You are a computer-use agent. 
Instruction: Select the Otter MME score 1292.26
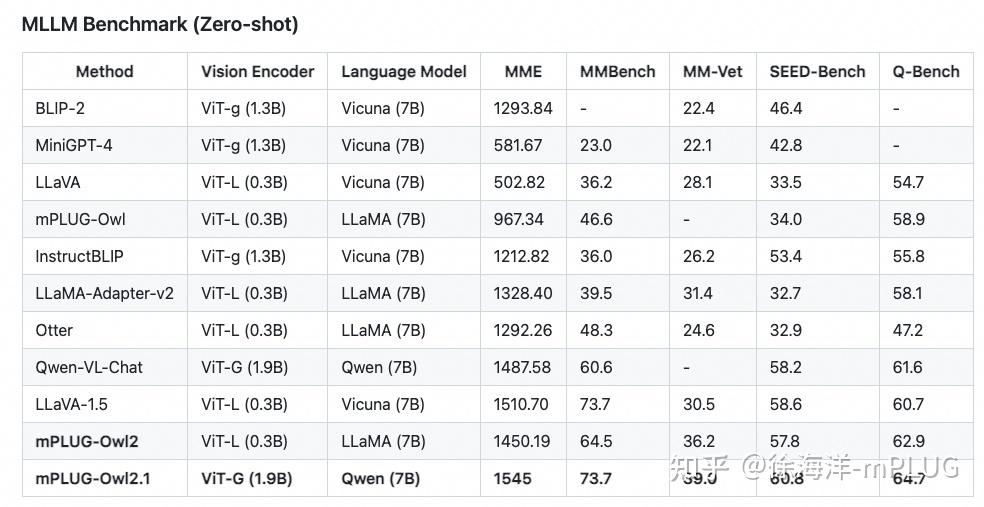522,330
